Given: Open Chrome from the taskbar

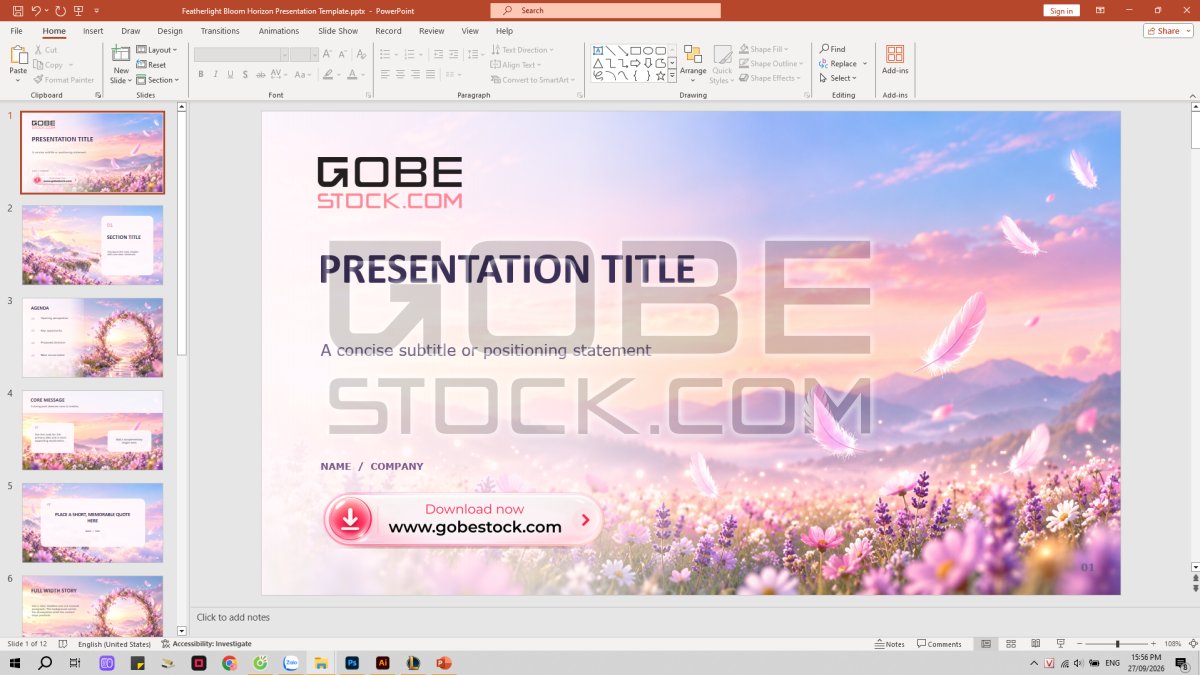Looking at the screenshot, I should (x=229, y=663).
